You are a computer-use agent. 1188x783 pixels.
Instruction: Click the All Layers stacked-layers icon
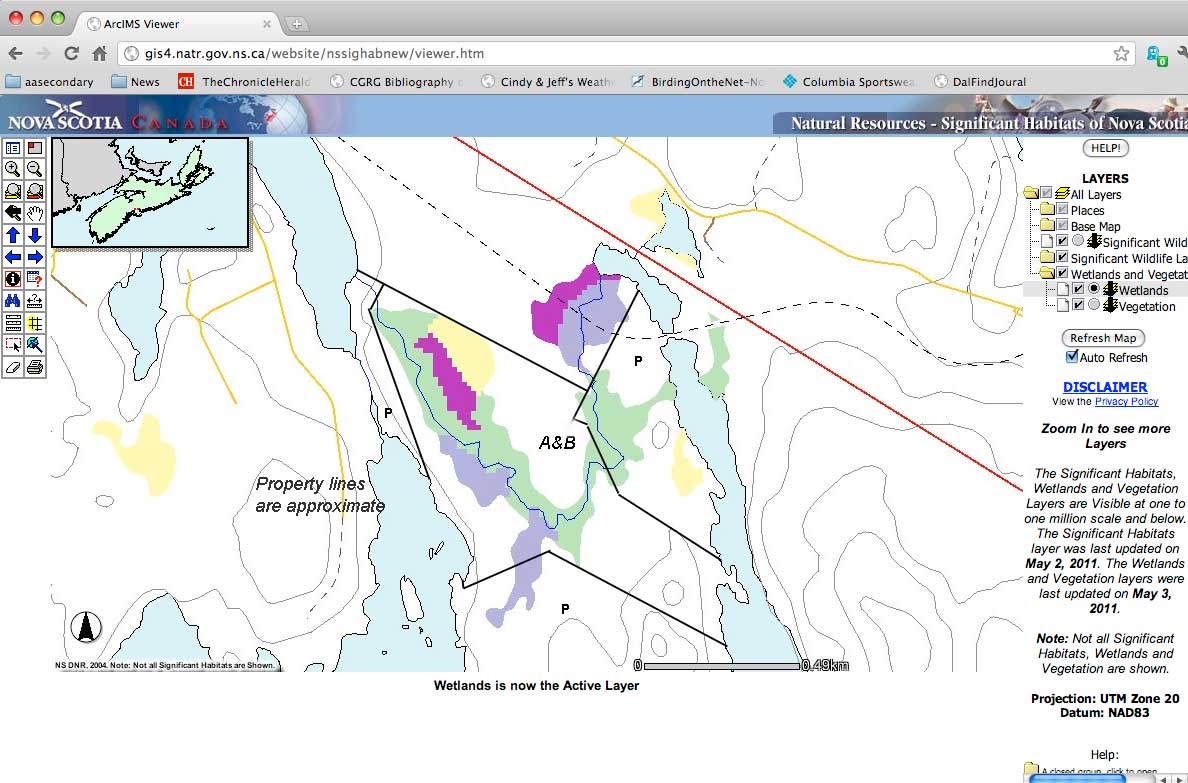[1062, 194]
